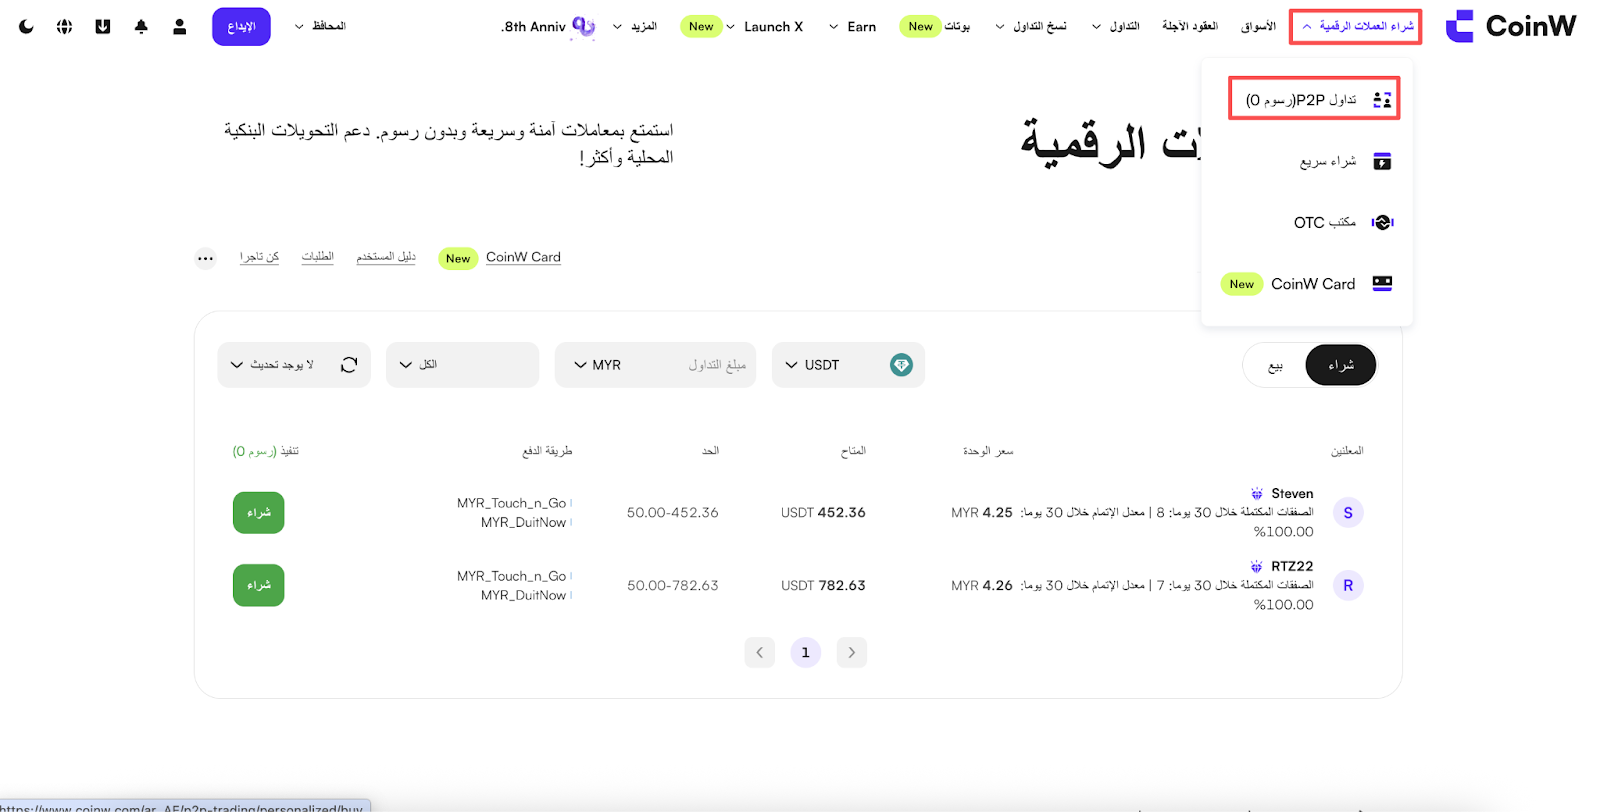Click the app download icon

[103, 27]
